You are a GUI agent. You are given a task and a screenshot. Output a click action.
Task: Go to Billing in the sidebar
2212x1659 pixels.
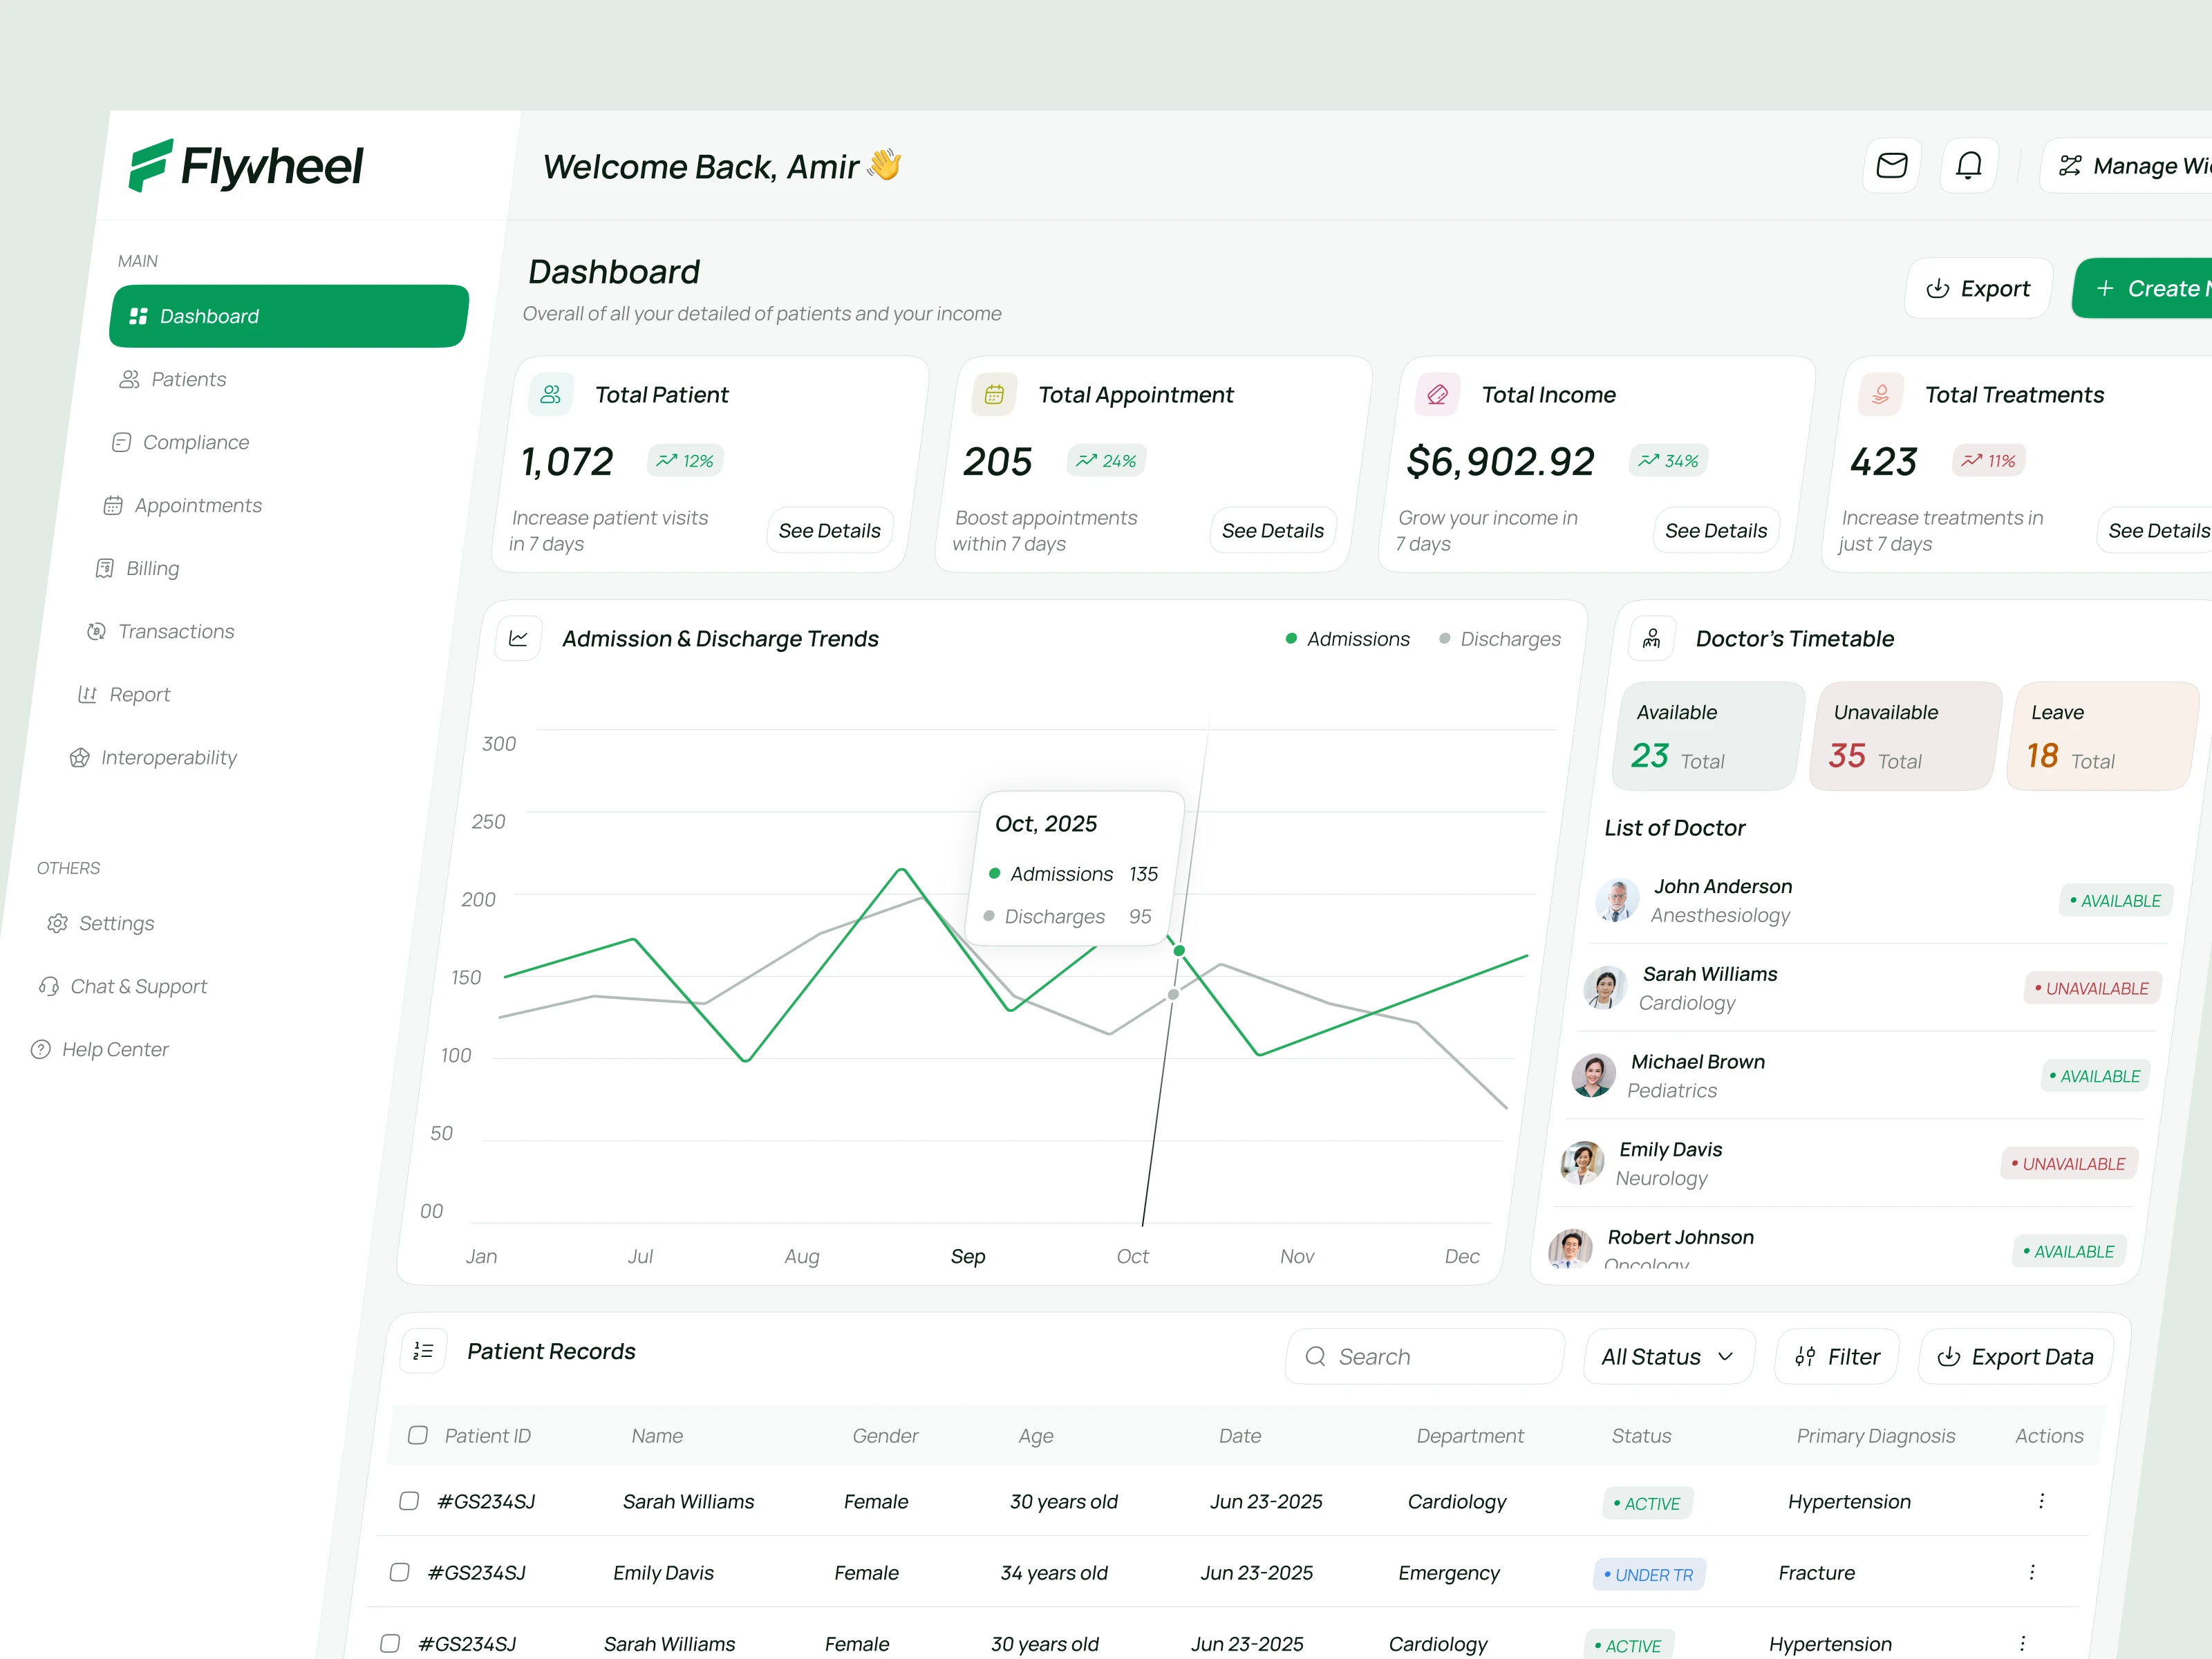pyautogui.click(x=152, y=568)
